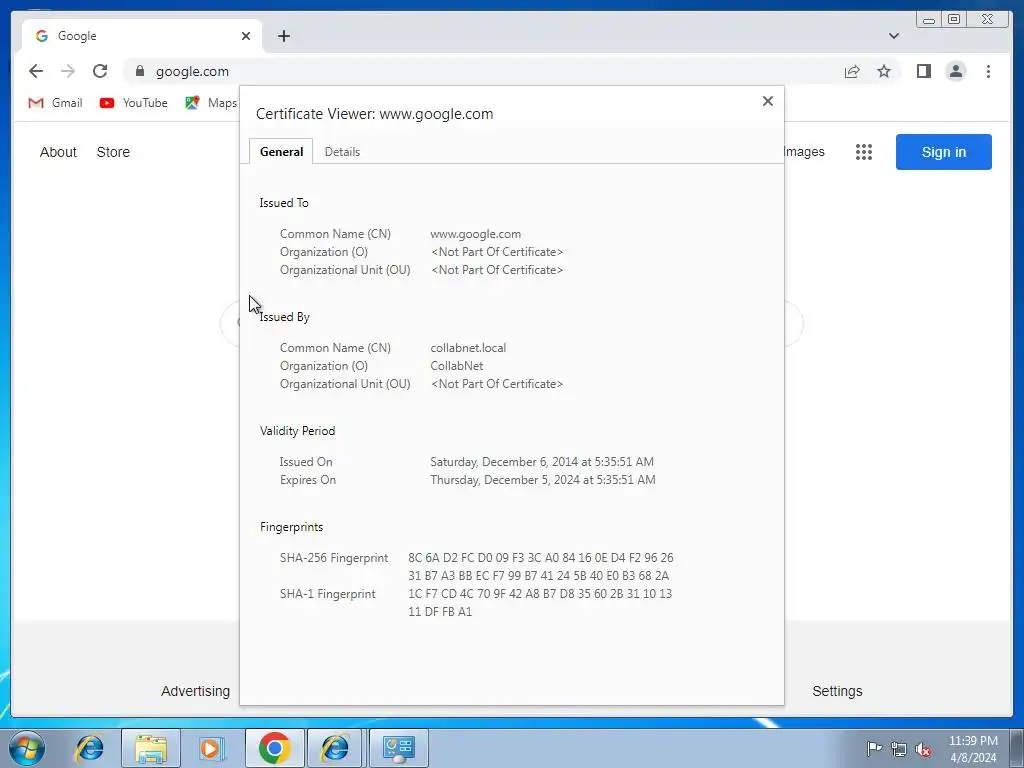
Task: Close the Google tab
Action: pos(246,36)
